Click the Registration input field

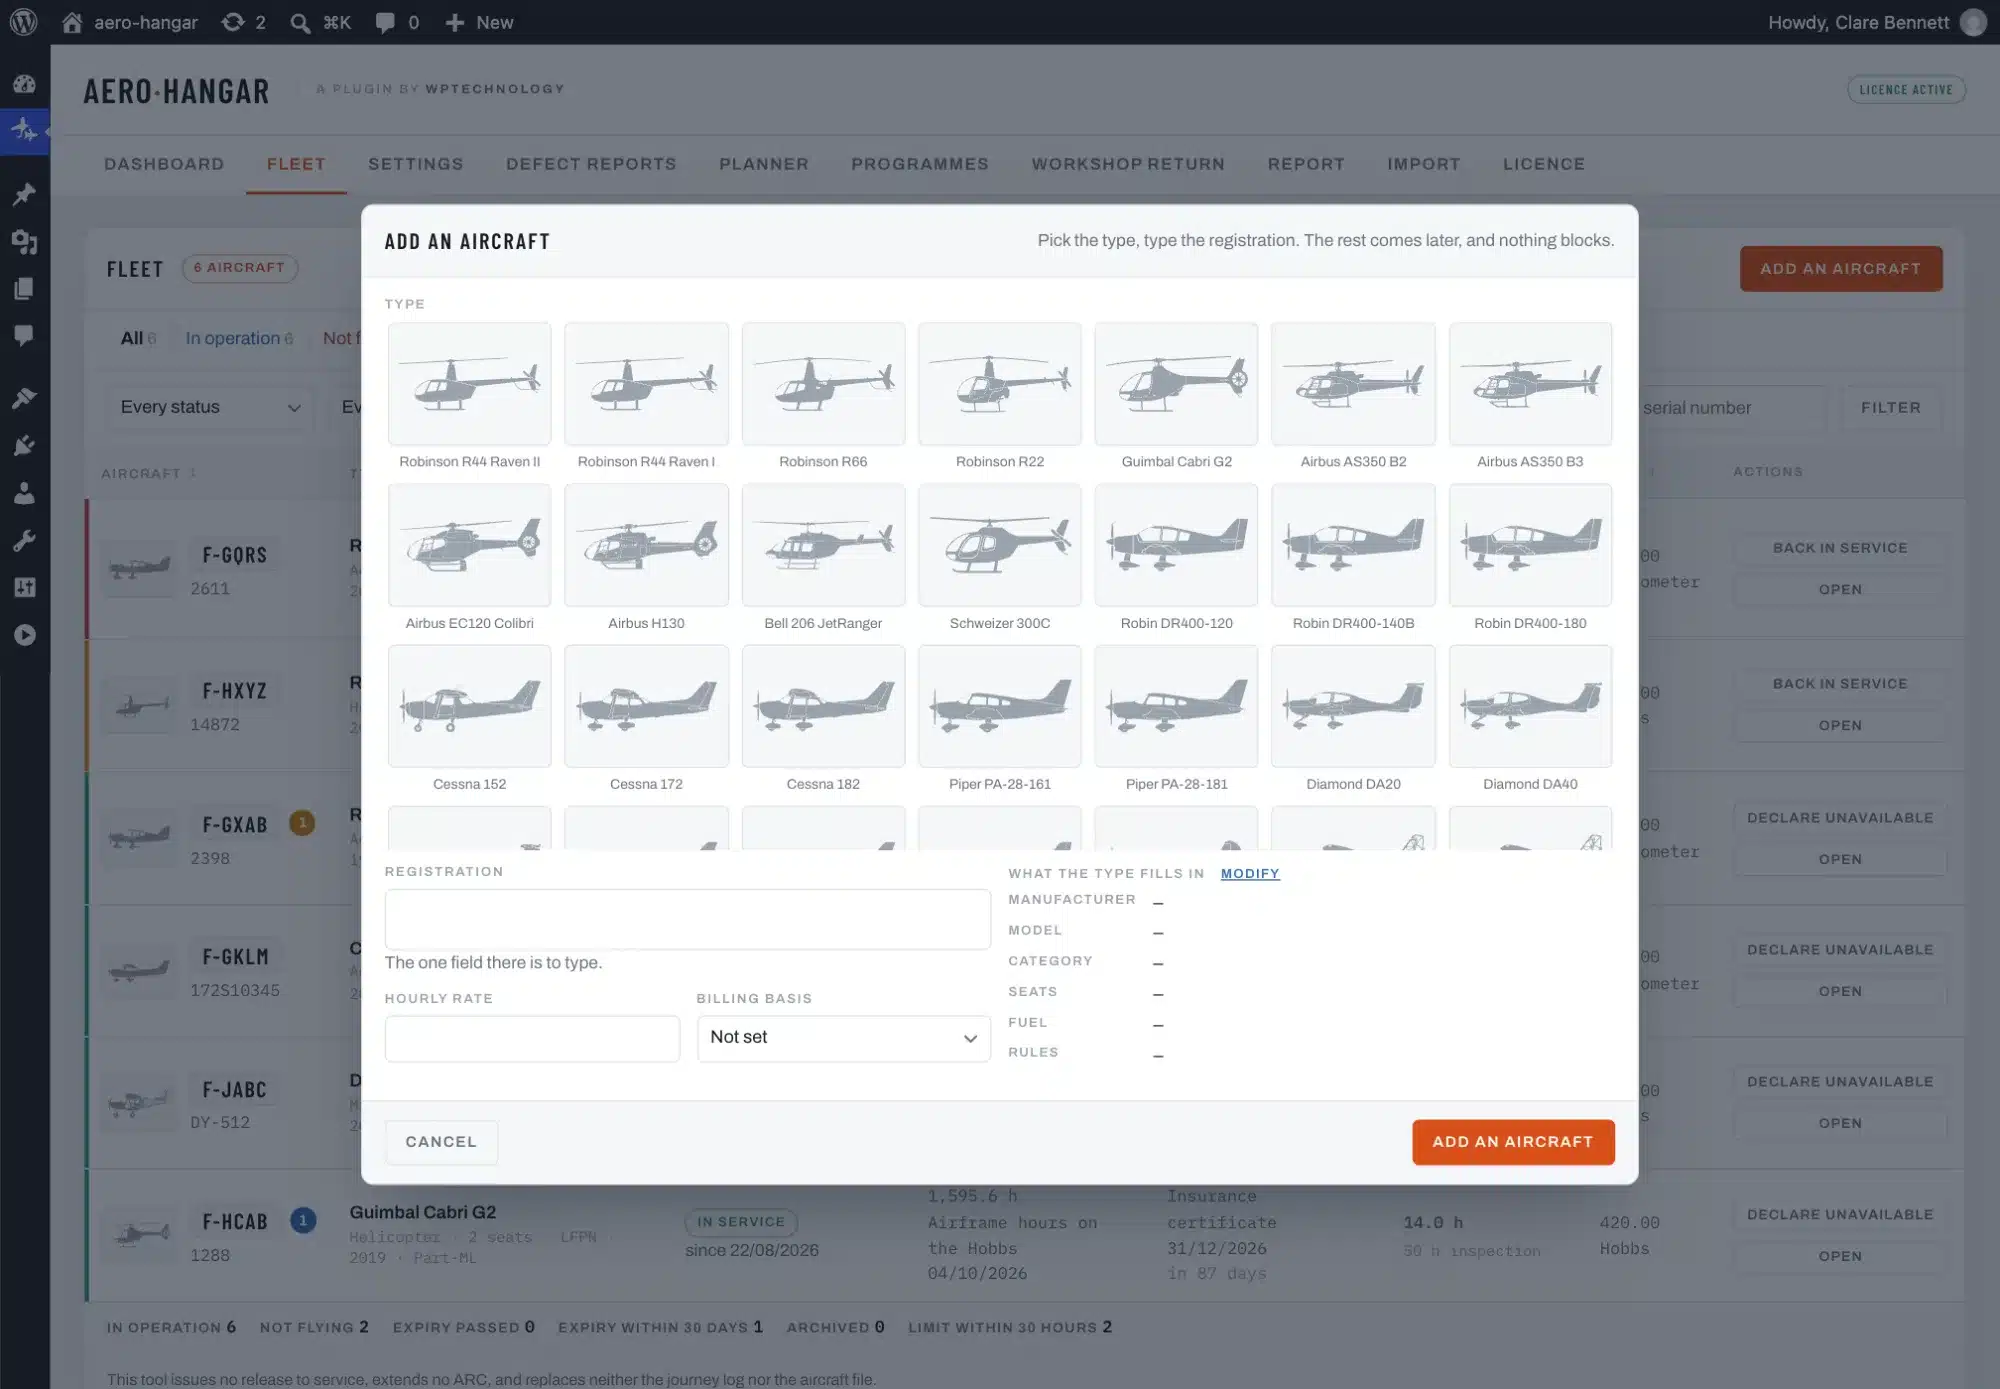pyautogui.click(x=687, y=919)
